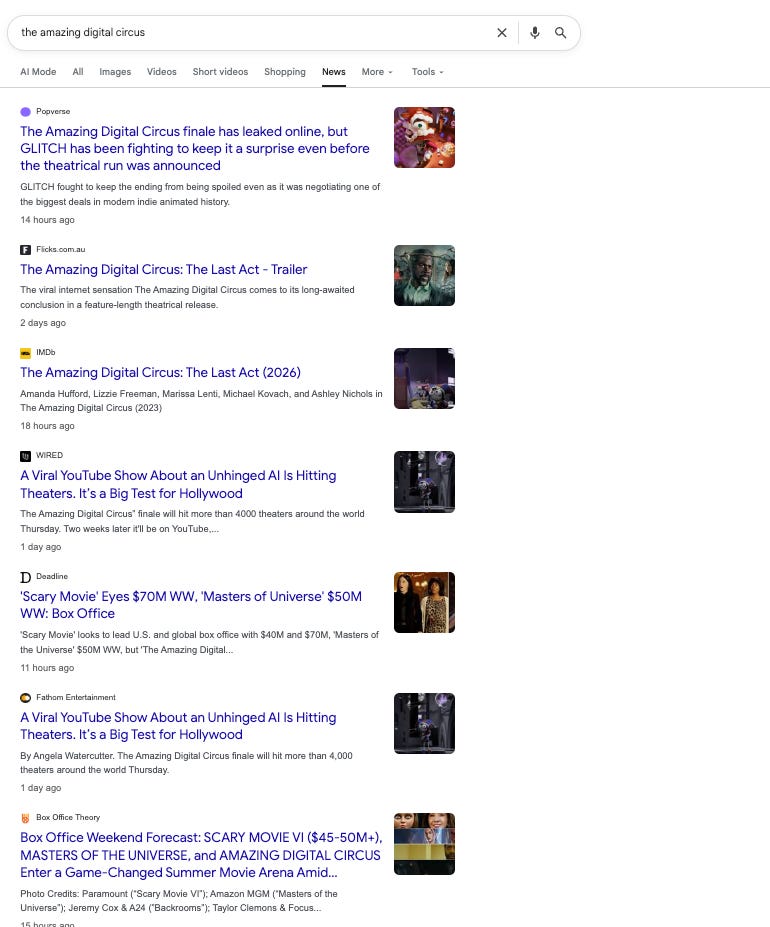Click the "18 hours ago" timestamp
The image size is (770, 927).
coord(47,426)
